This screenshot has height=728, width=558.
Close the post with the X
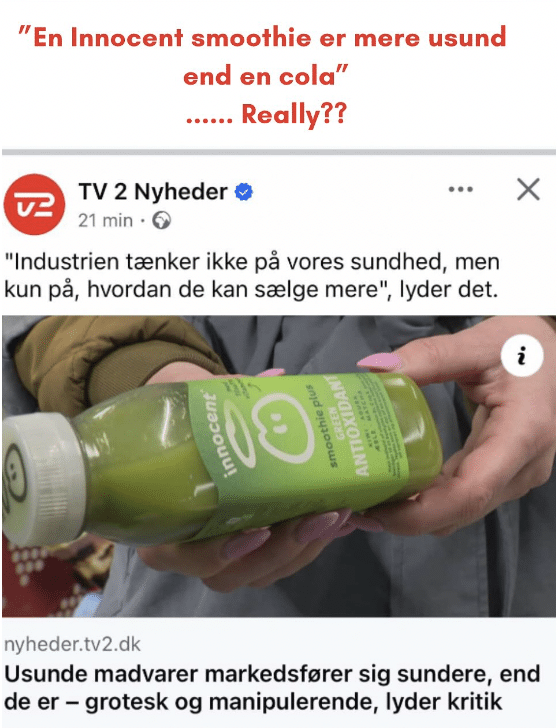pyautogui.click(x=528, y=189)
